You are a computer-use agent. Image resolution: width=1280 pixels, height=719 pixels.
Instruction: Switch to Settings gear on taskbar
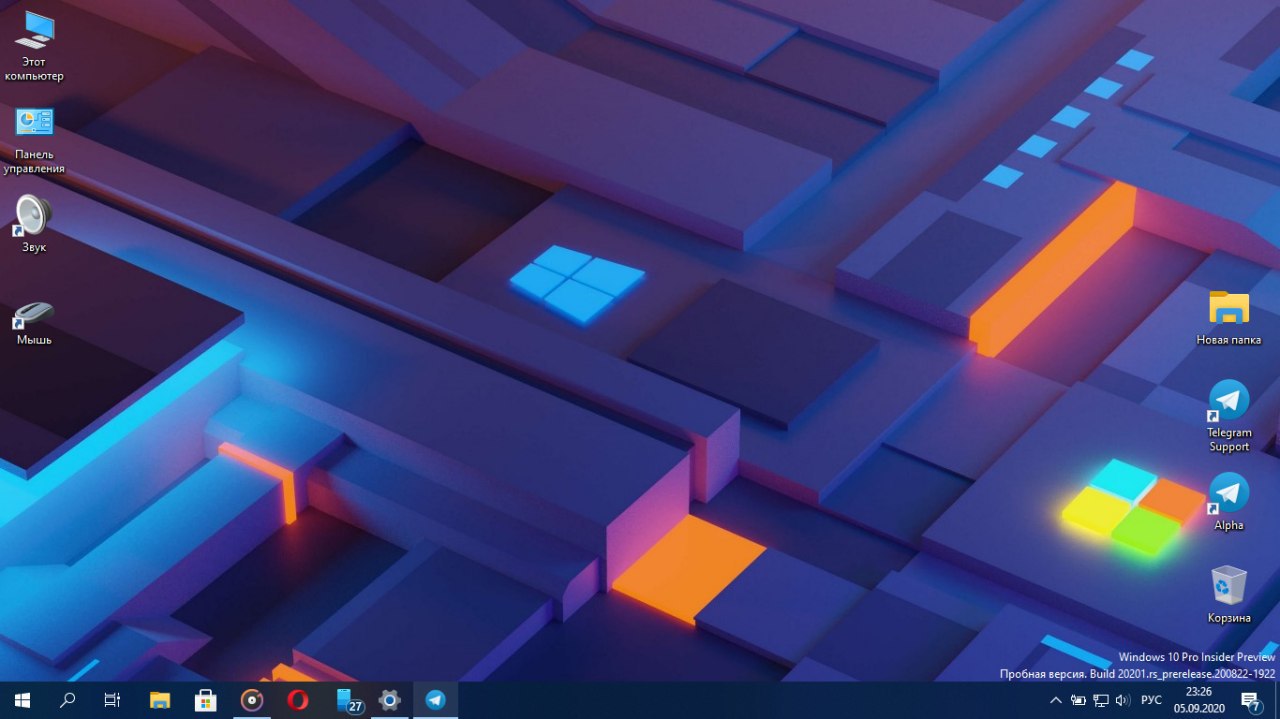389,700
